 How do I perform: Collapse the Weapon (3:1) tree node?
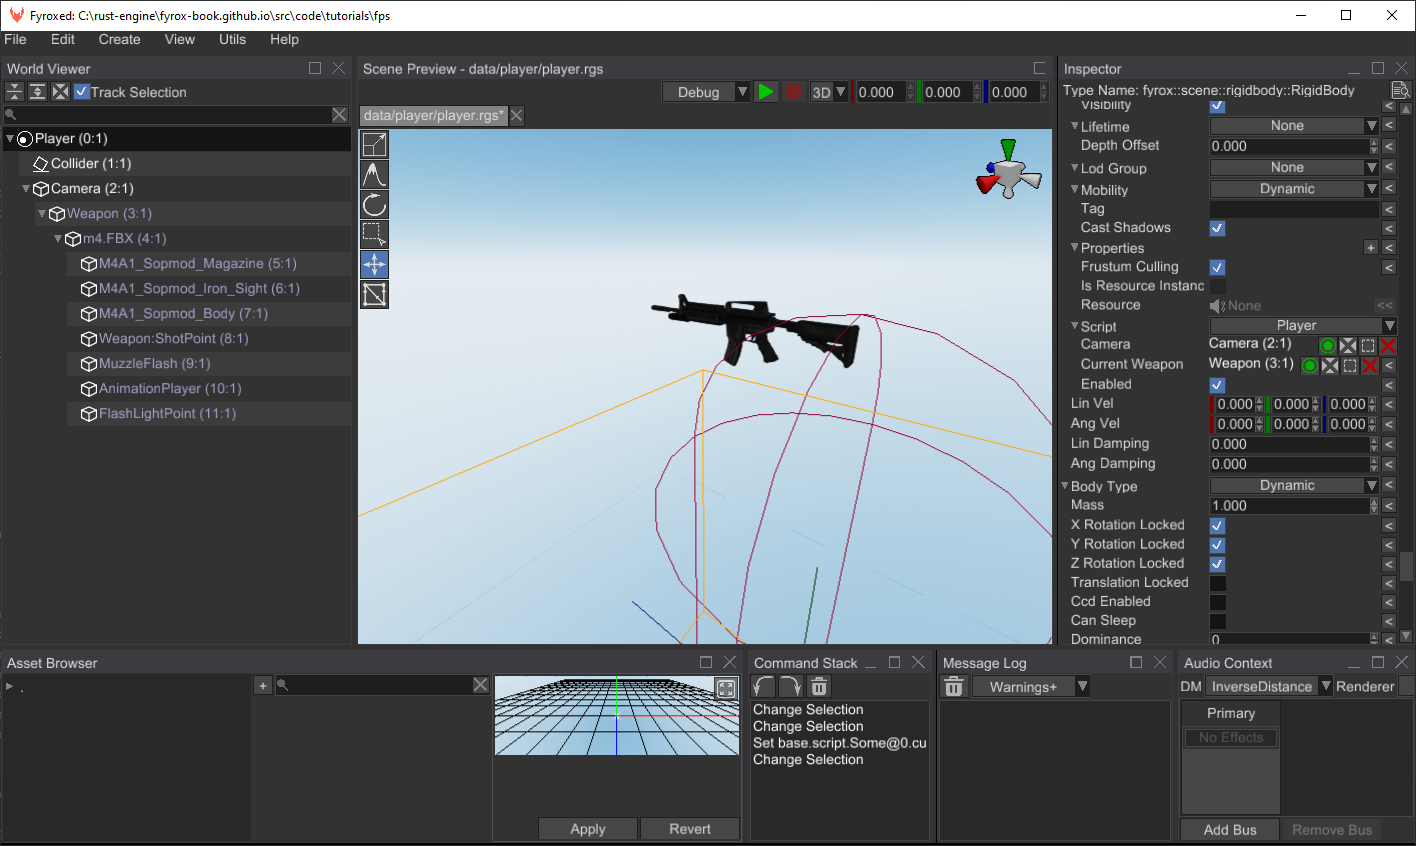[42, 214]
